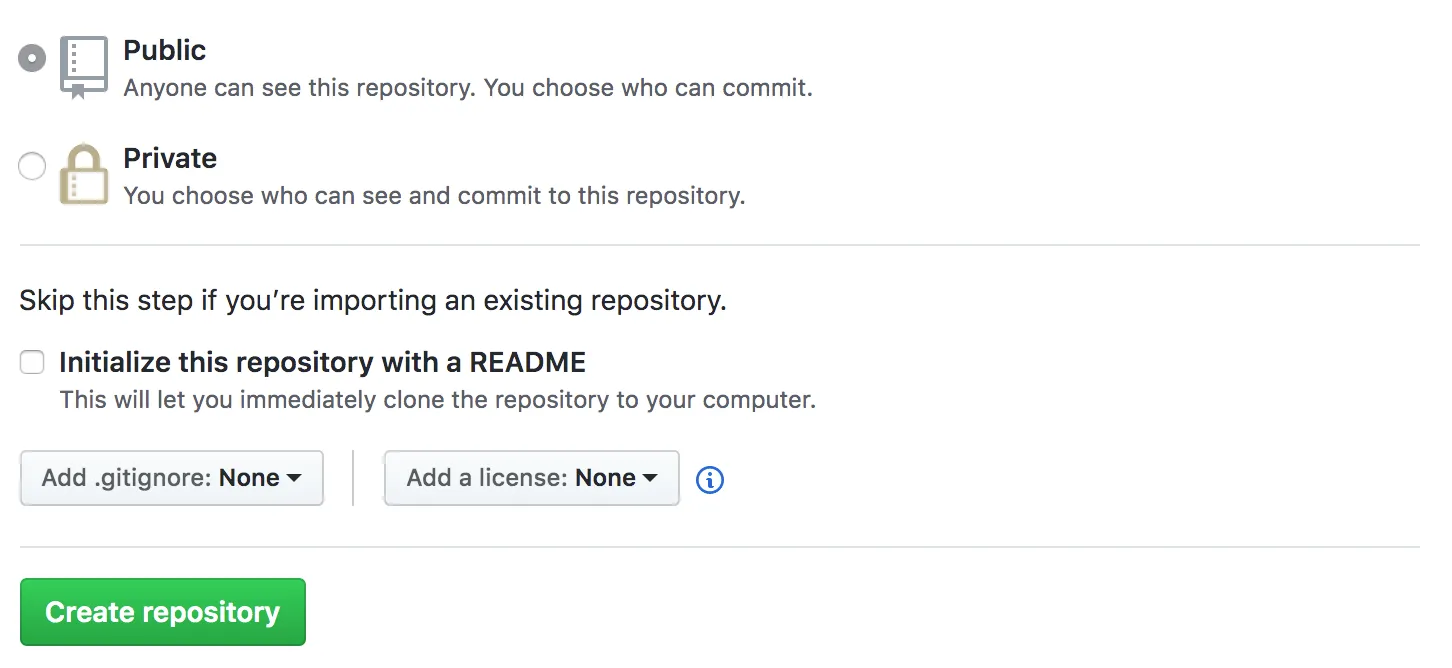This screenshot has height=668, width=1452.
Task: Click the 'None' value in .gitignore selector
Action: point(249,478)
